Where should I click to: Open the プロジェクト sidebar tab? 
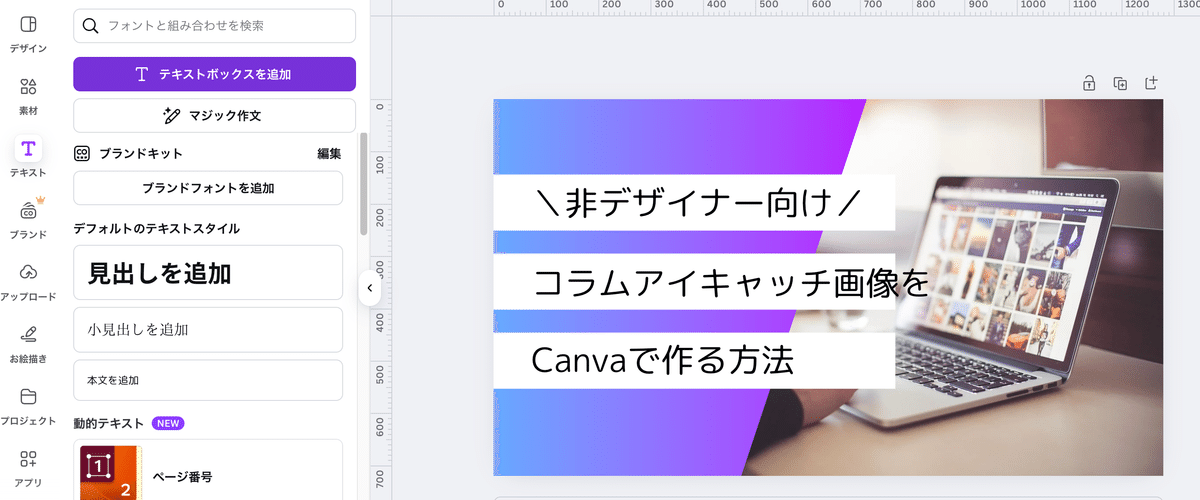pos(28,406)
